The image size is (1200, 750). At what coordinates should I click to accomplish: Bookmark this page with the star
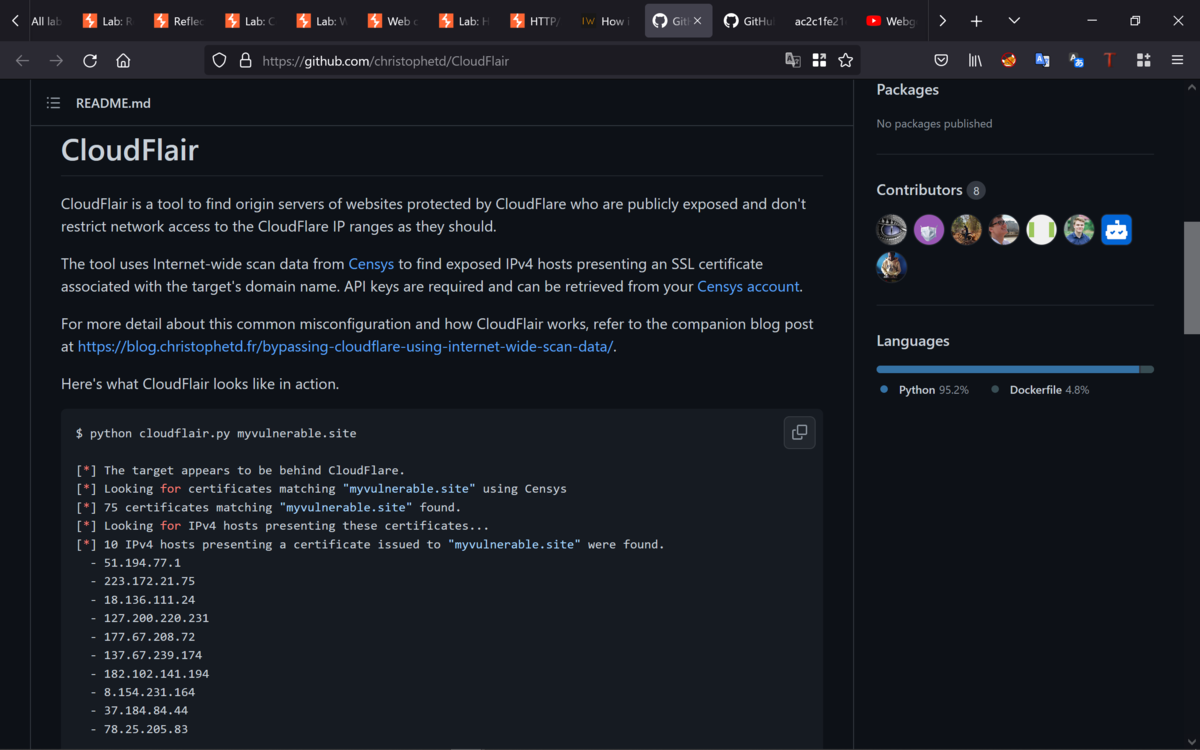(x=845, y=60)
